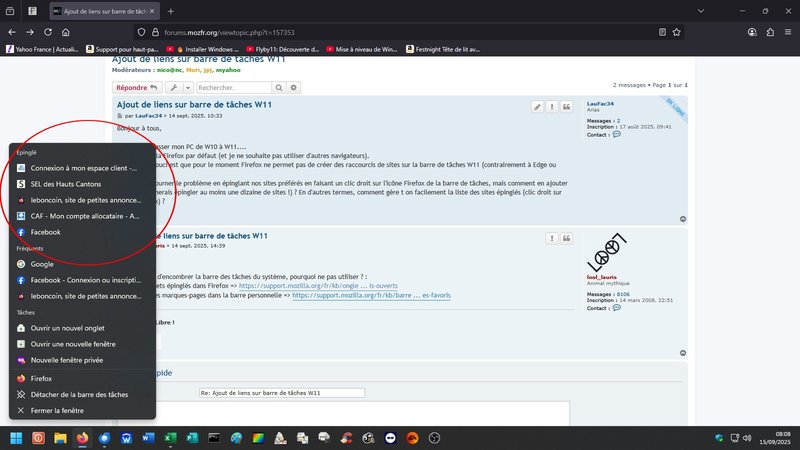Click the browser Back arrow
The height and width of the screenshot is (450, 800).
click(x=12, y=32)
